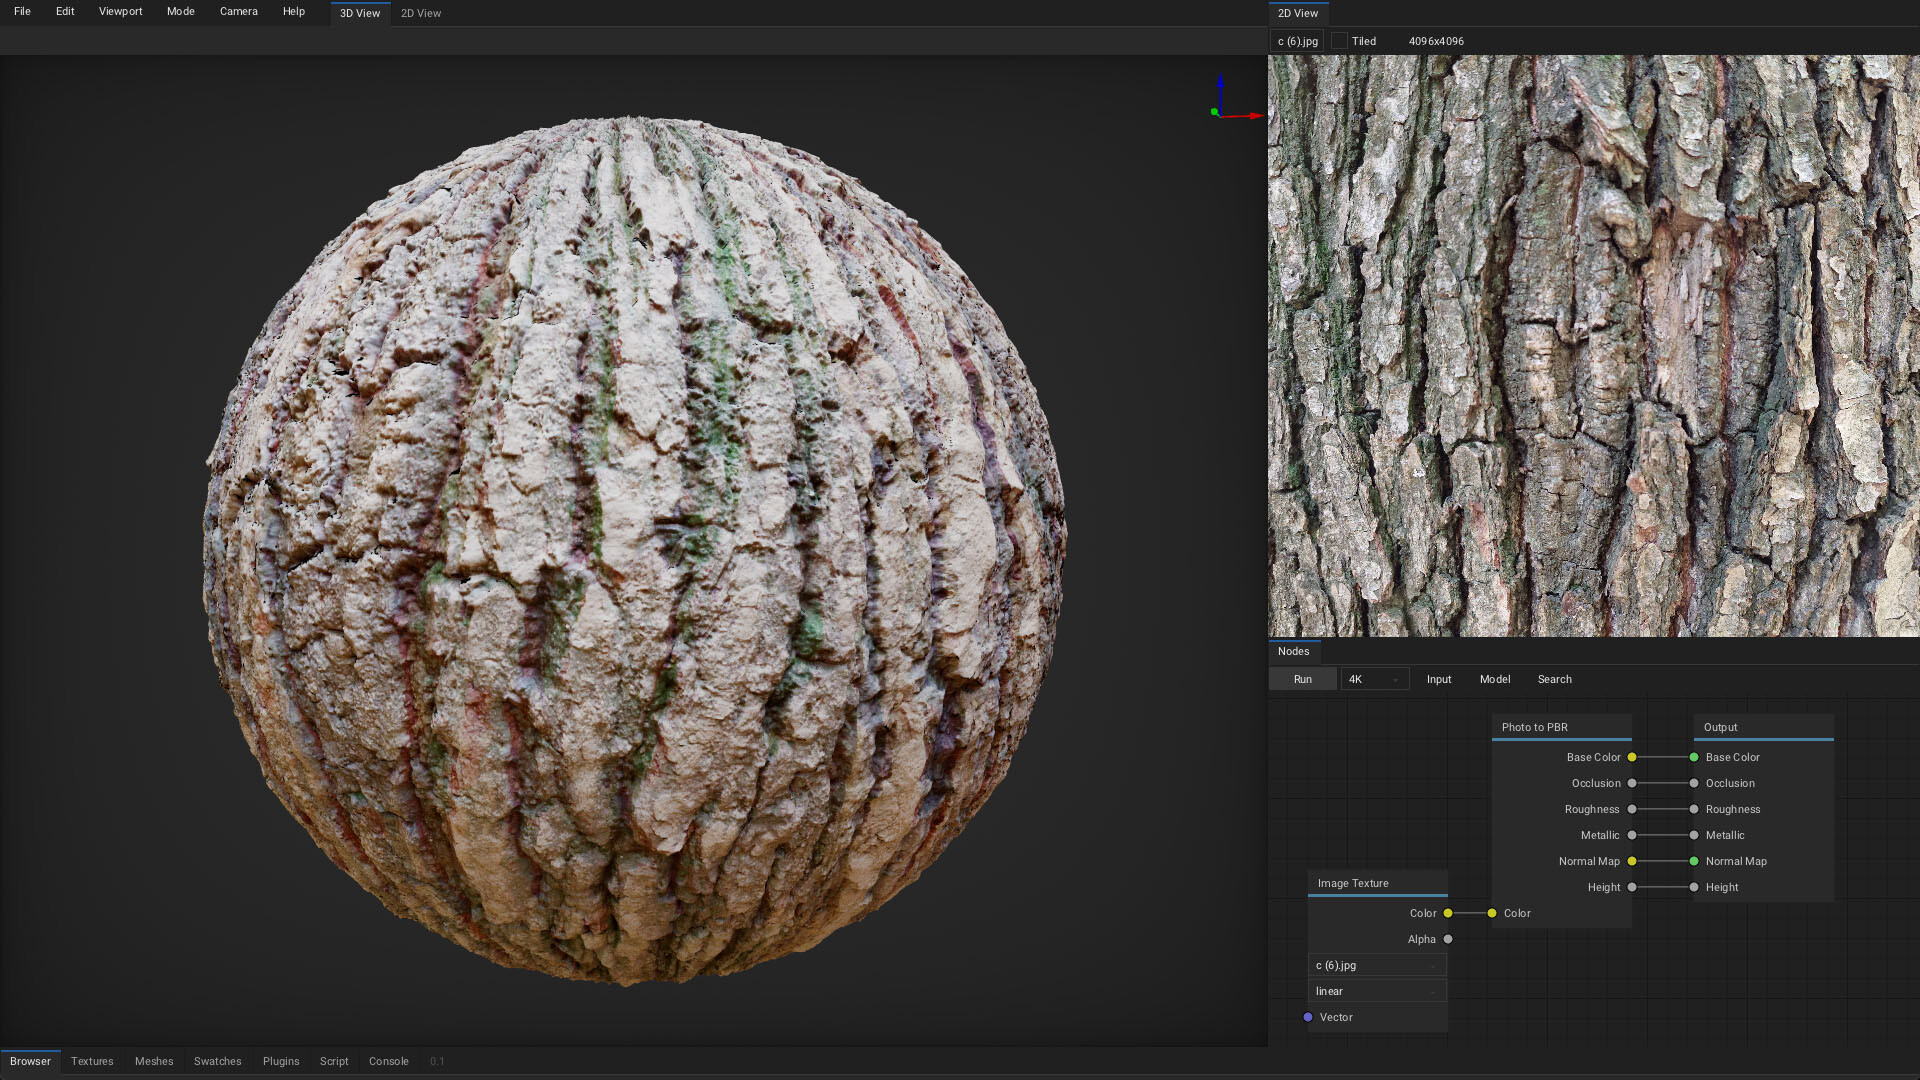Click the Search button in the Nodes toolbar

[x=1554, y=679]
